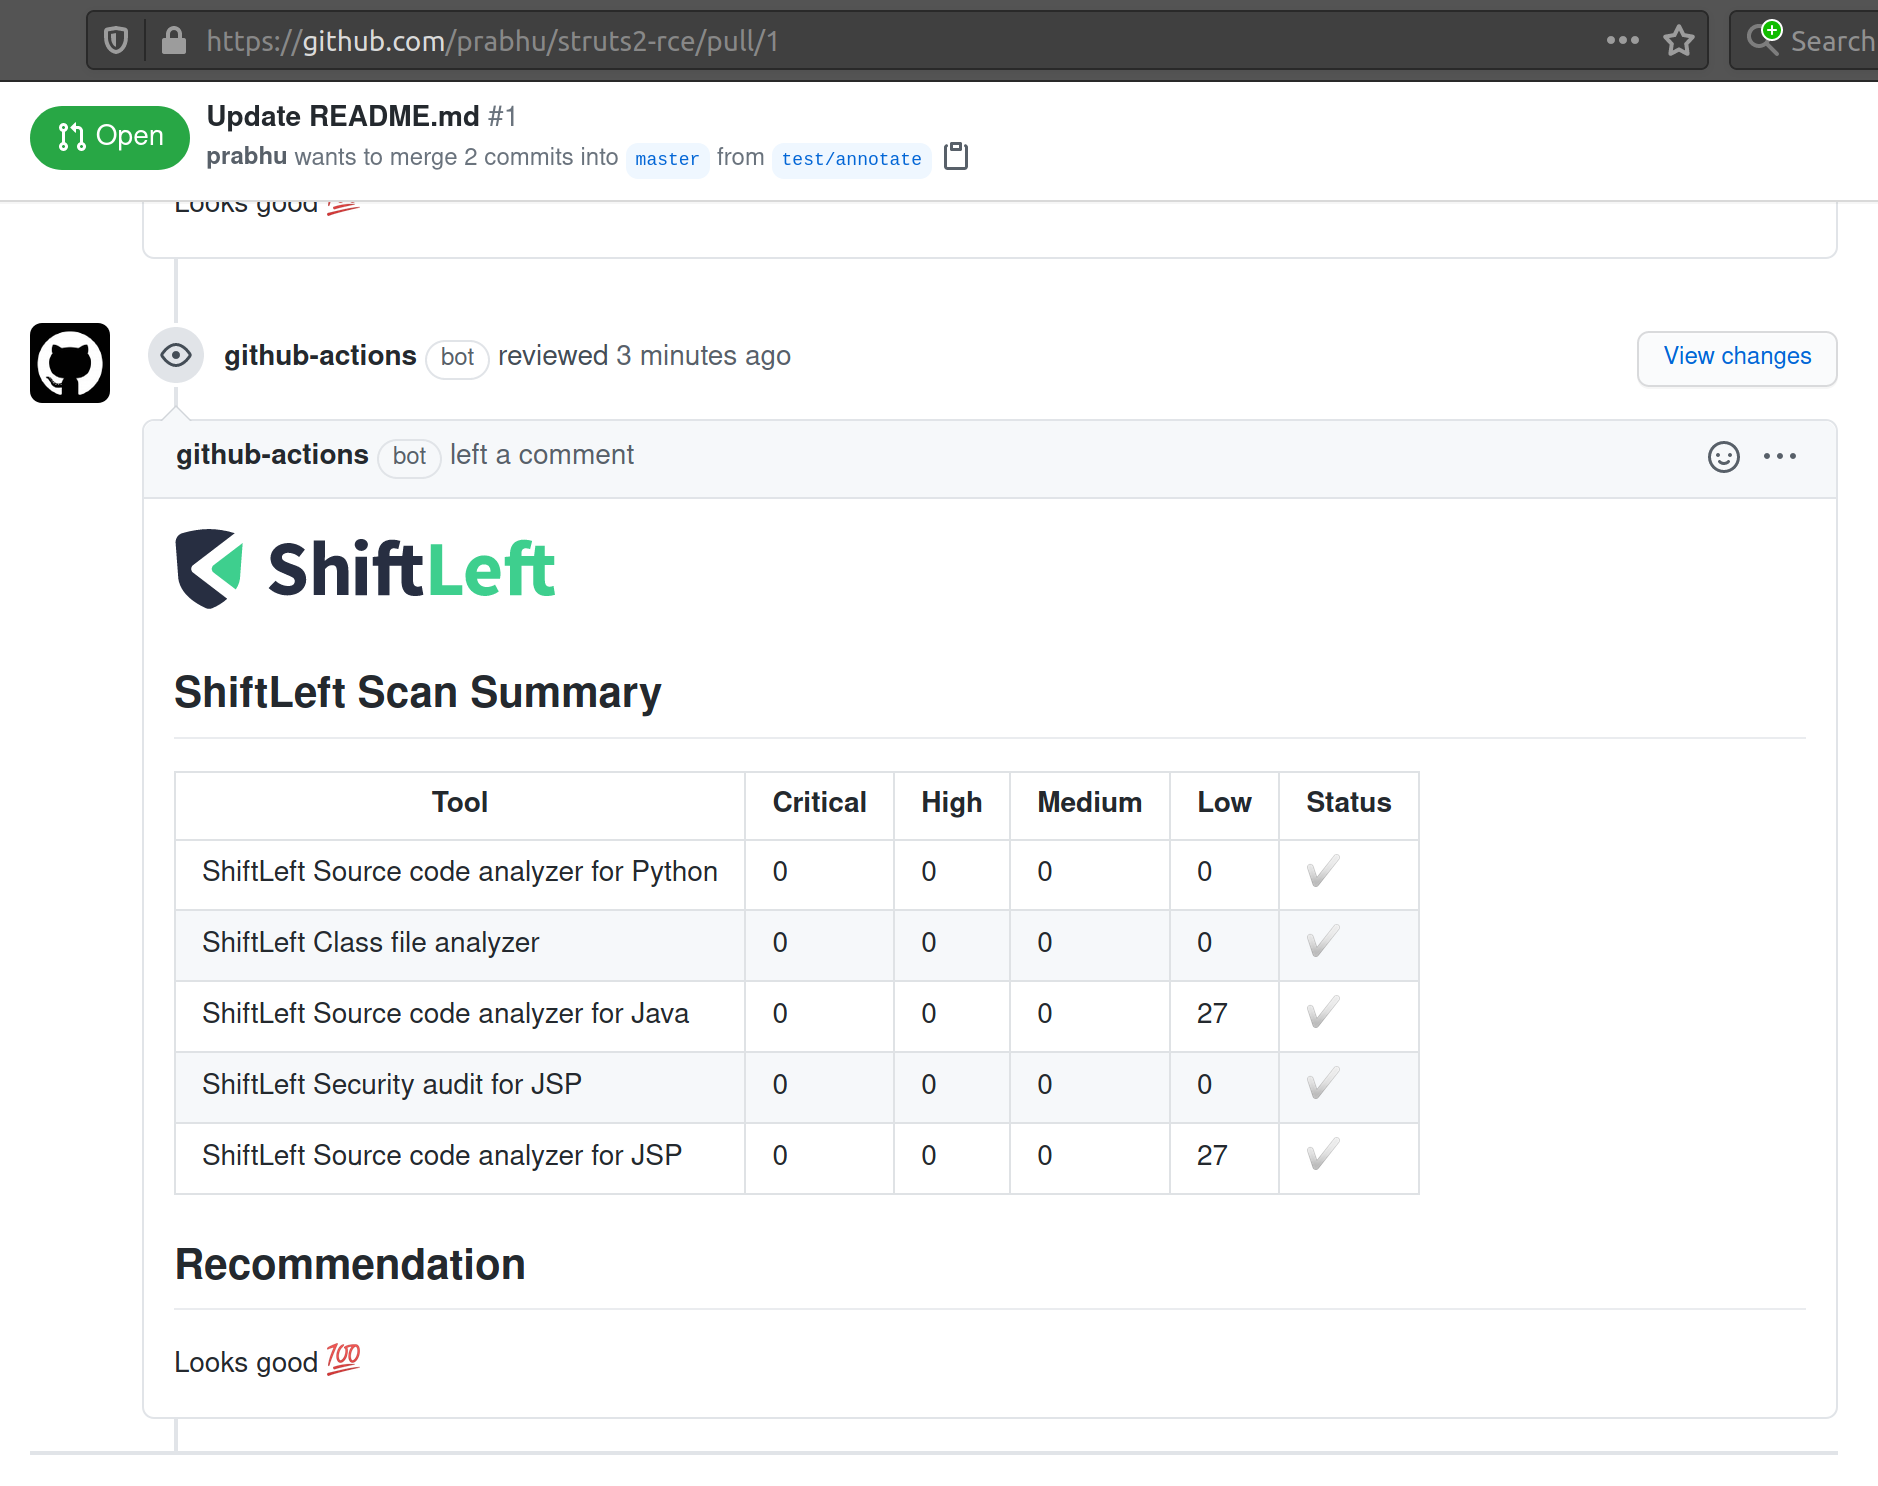Click the tracking protection shield icon
Viewport: 1878px width, 1486px height.
coord(116,41)
